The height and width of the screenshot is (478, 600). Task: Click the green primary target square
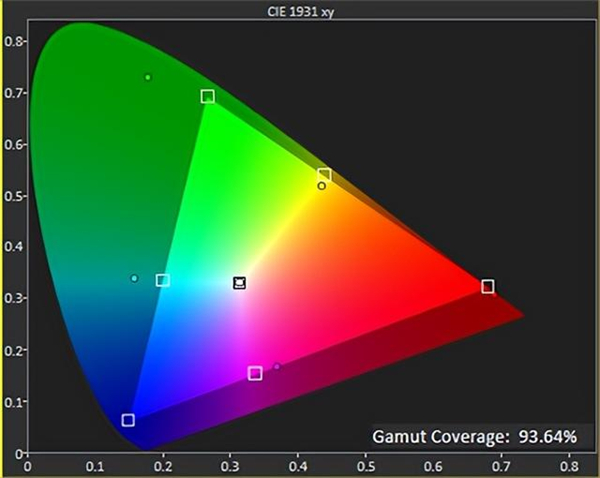[207, 97]
